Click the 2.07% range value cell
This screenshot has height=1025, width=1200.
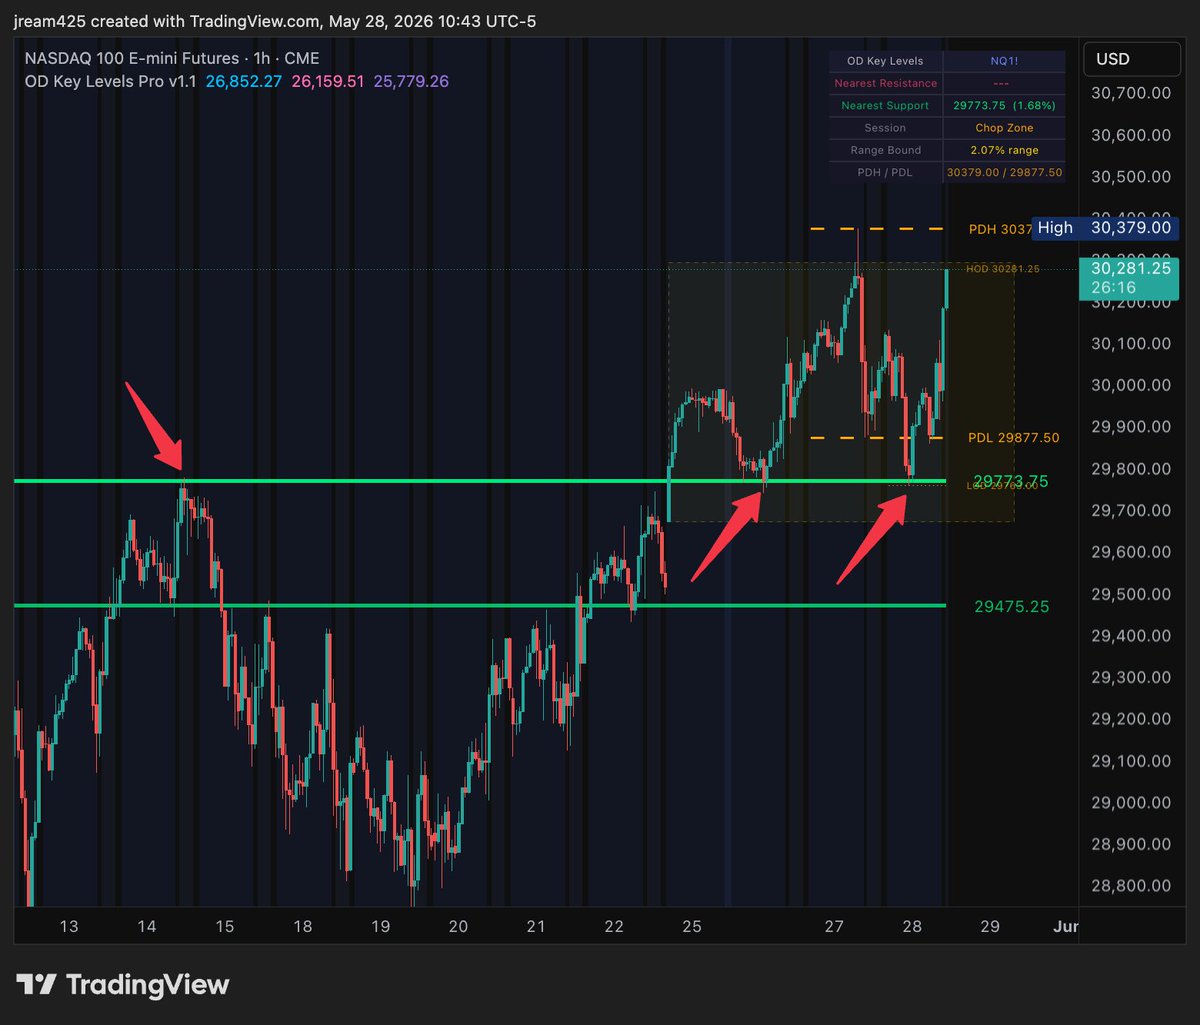(x=1004, y=150)
